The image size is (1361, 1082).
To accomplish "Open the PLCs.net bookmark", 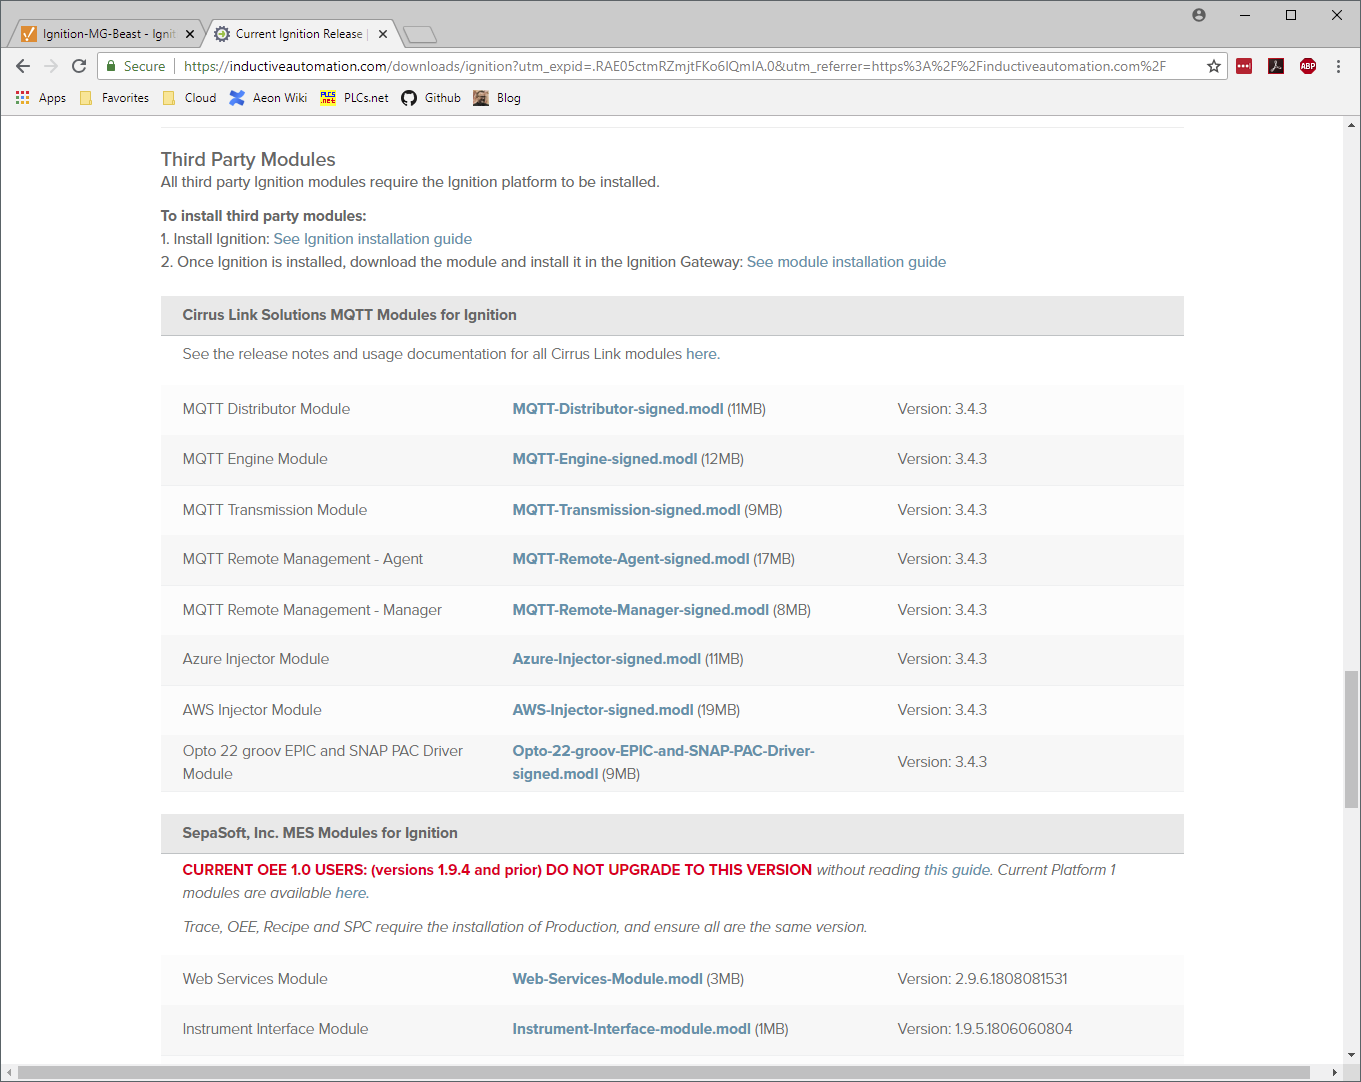I will (x=354, y=98).
